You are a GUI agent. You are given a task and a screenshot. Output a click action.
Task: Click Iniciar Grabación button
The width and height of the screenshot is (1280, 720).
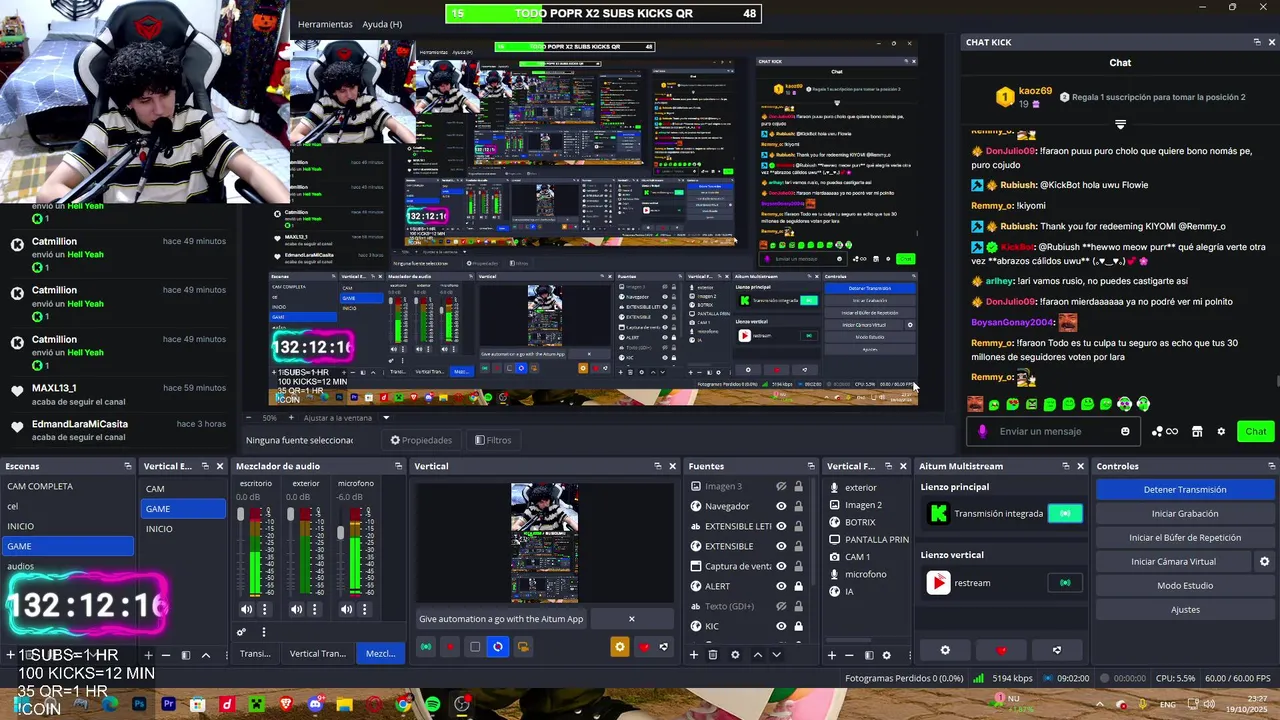click(1184, 514)
